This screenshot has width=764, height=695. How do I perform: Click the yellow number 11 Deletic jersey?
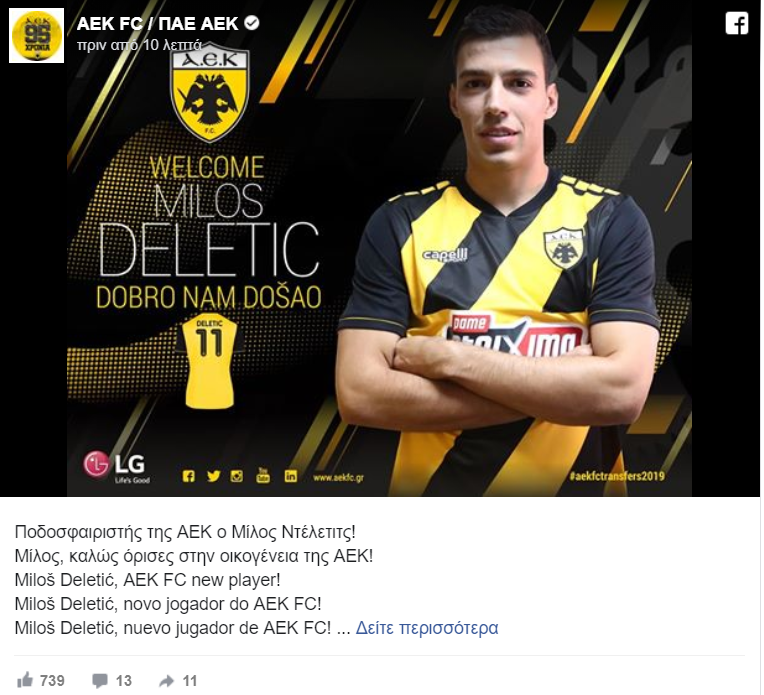210,363
